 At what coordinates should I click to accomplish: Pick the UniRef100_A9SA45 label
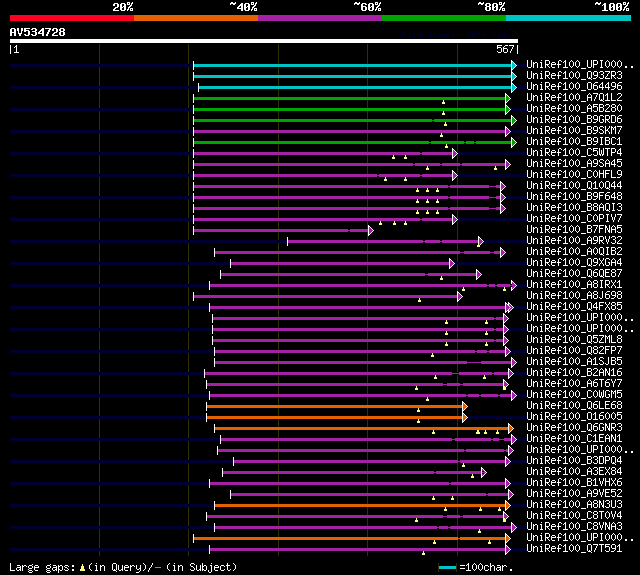[574, 164]
